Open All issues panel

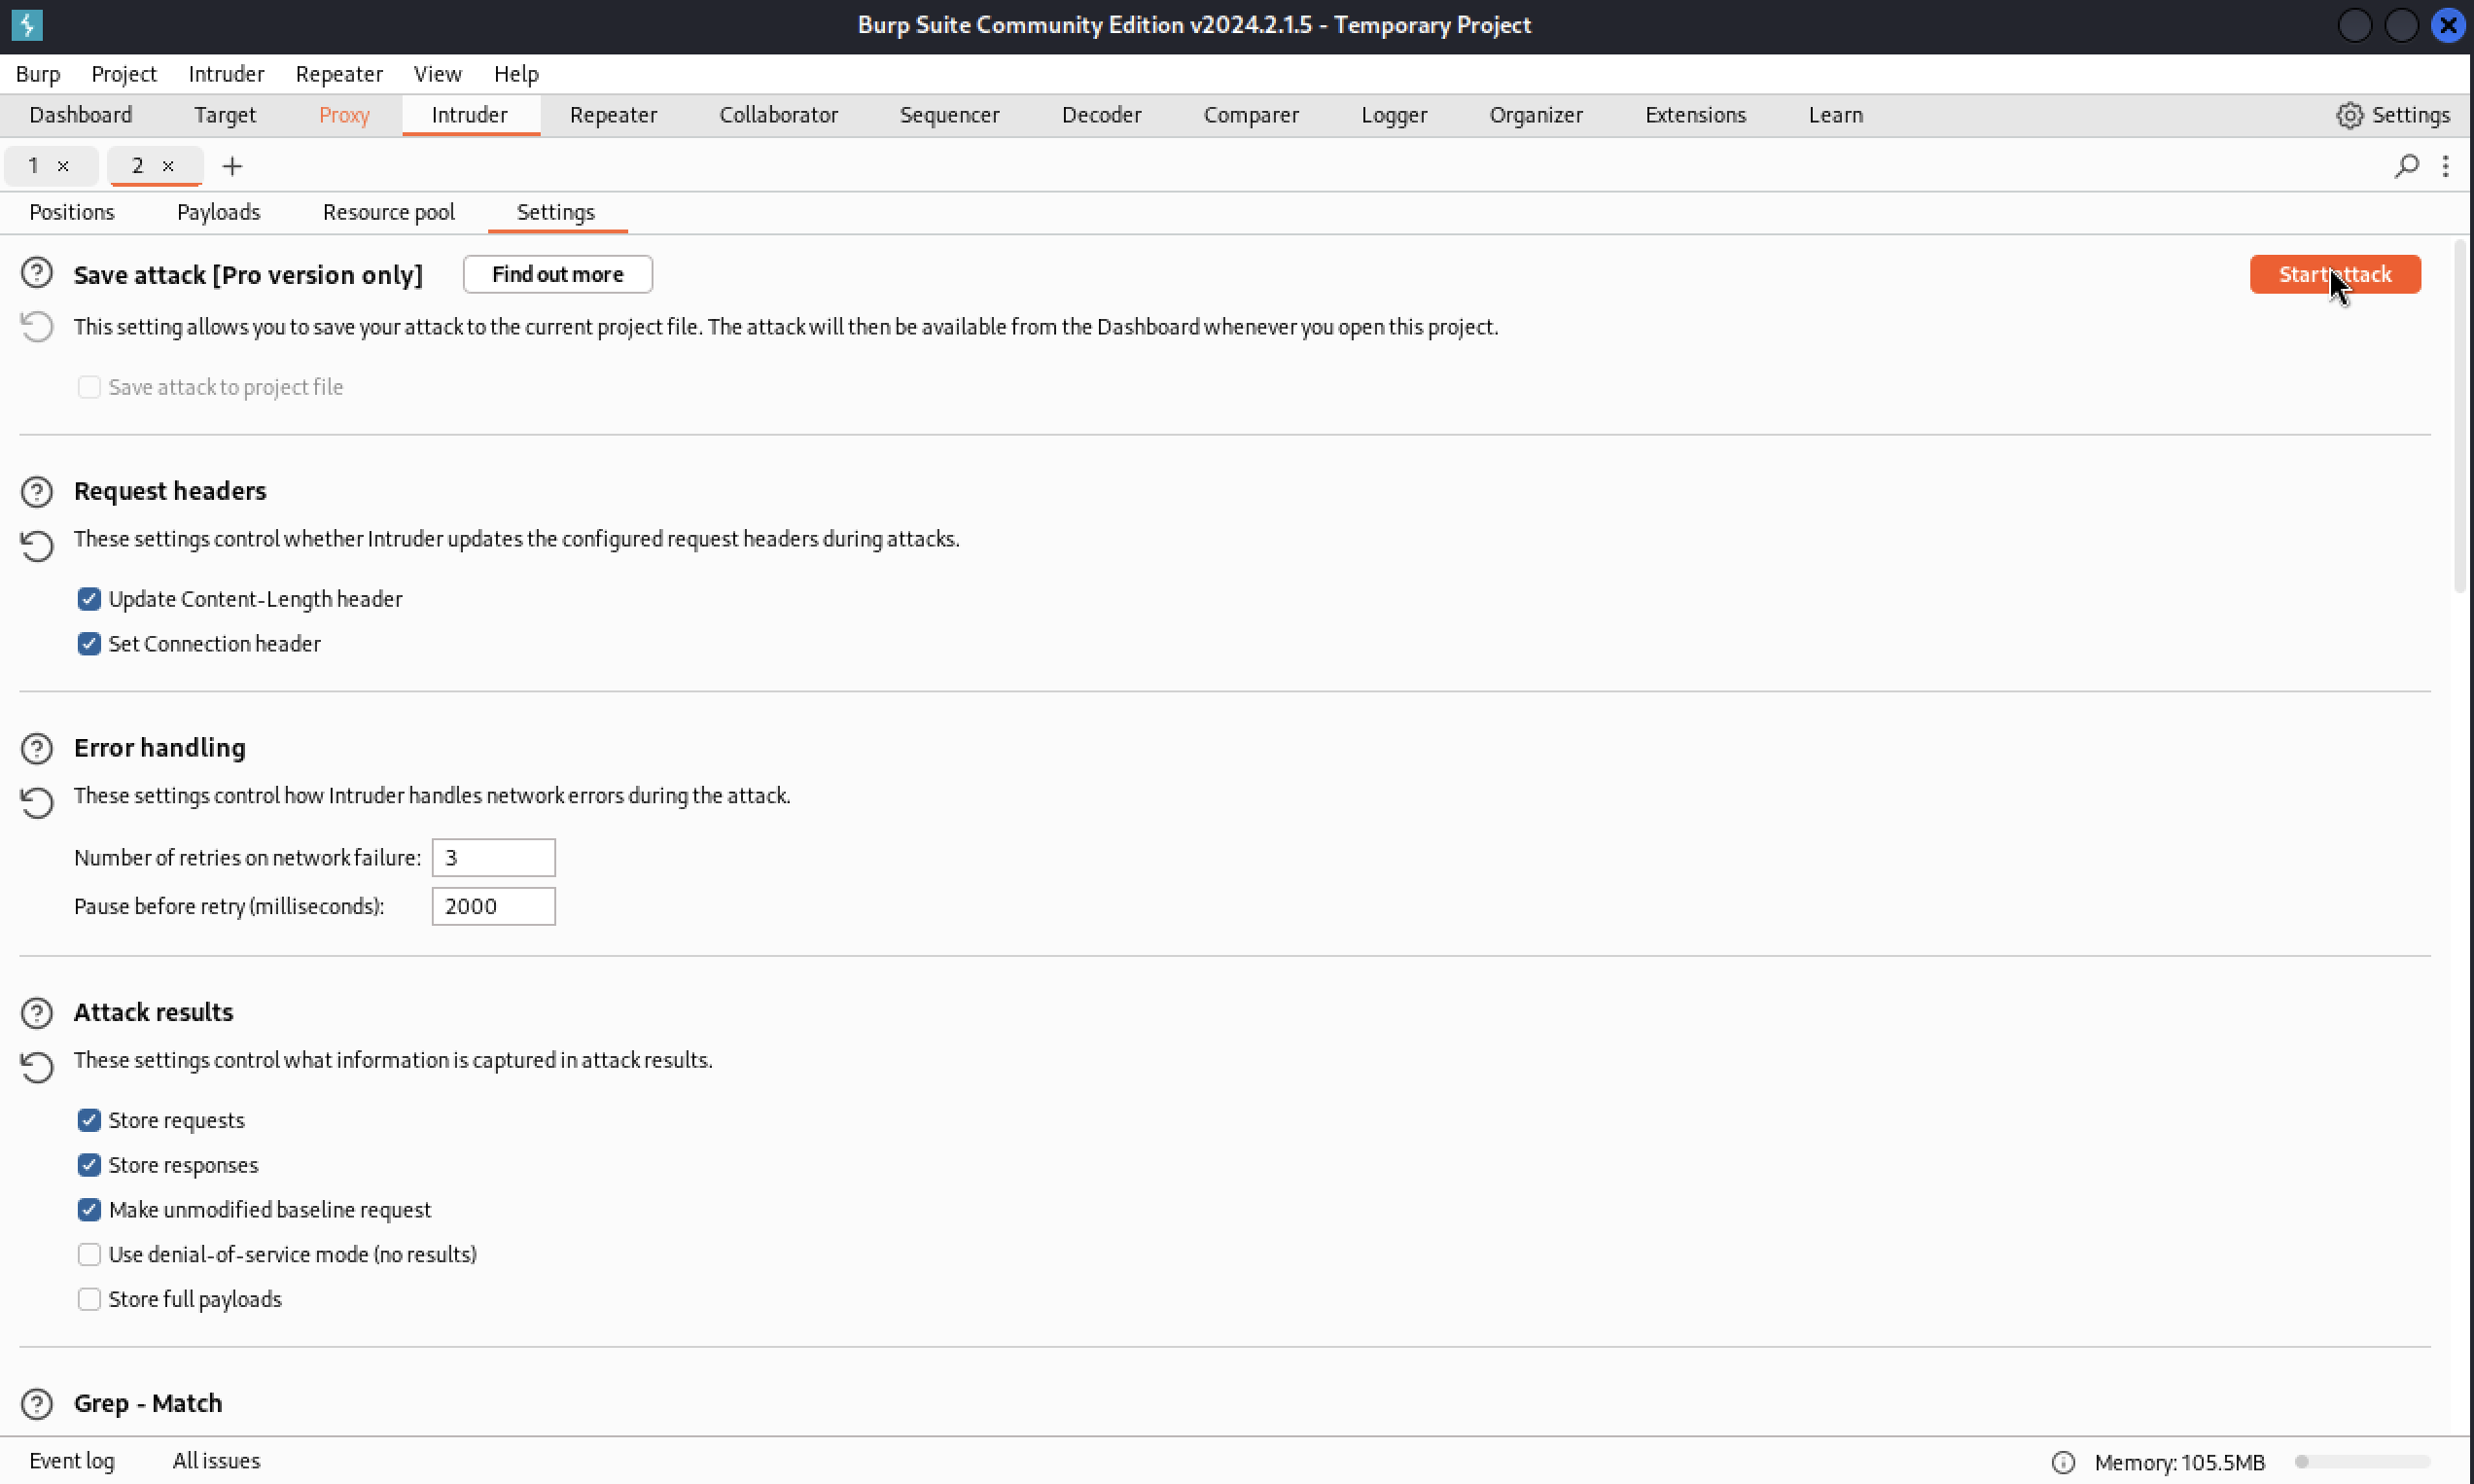(x=216, y=1461)
